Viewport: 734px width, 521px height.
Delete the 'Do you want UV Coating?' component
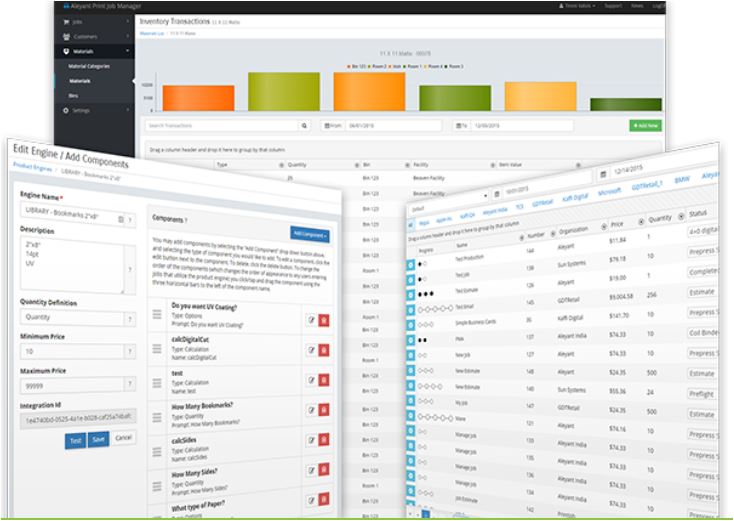[x=323, y=320]
